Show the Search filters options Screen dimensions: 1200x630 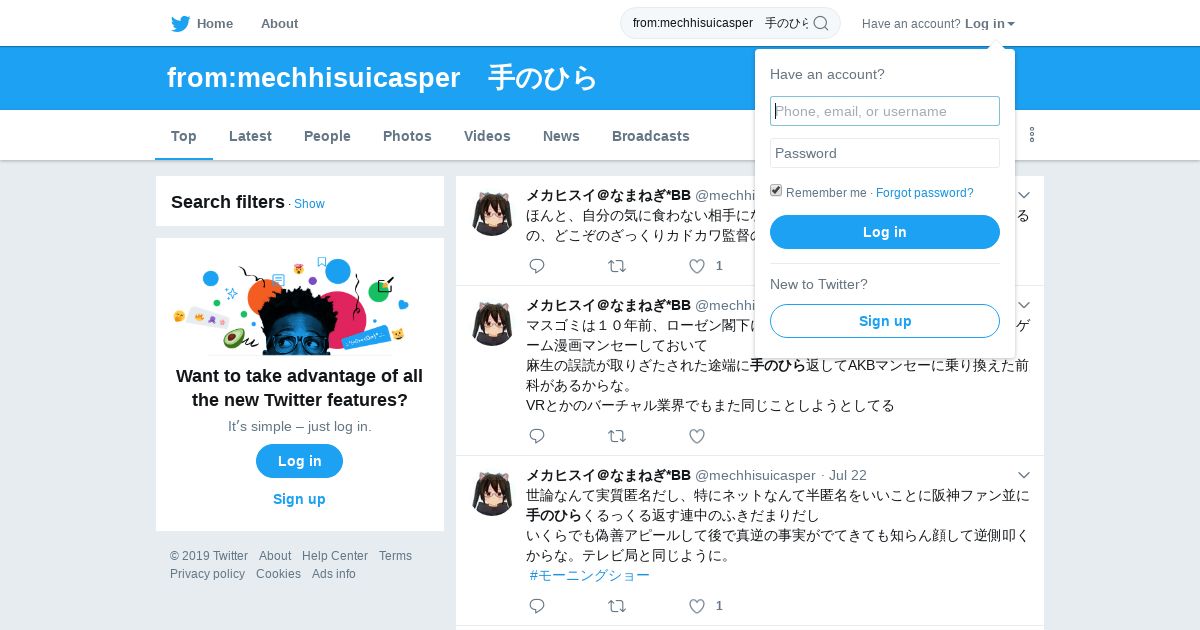coord(309,204)
